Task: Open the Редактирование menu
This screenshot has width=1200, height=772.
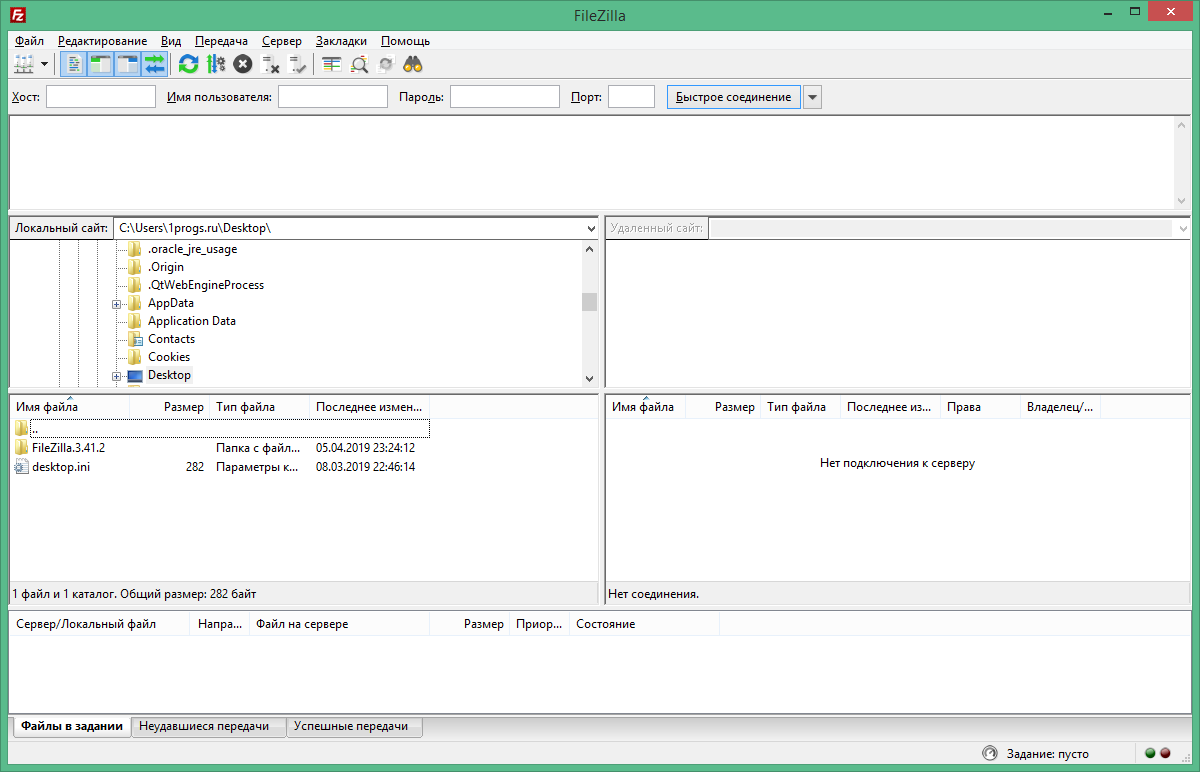Action: [102, 41]
